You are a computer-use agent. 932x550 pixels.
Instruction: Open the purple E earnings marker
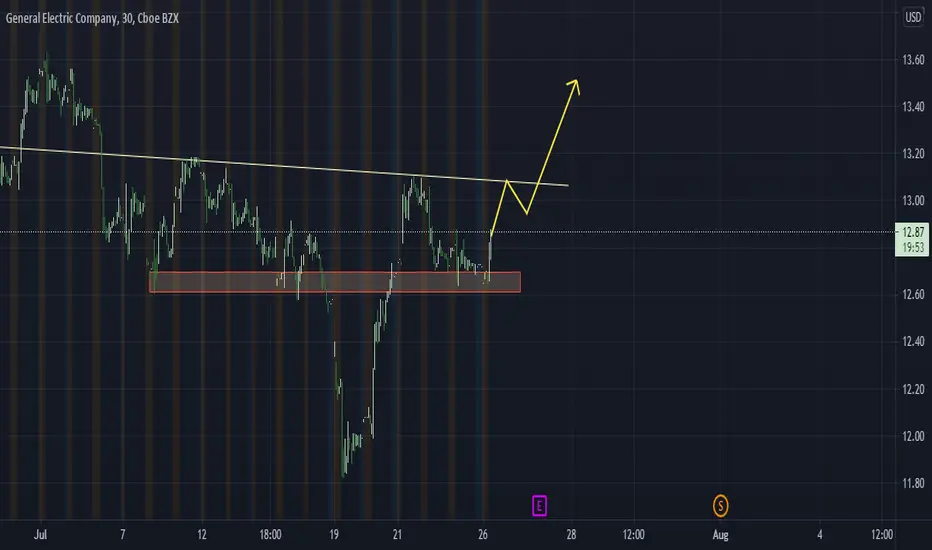[x=539, y=506]
